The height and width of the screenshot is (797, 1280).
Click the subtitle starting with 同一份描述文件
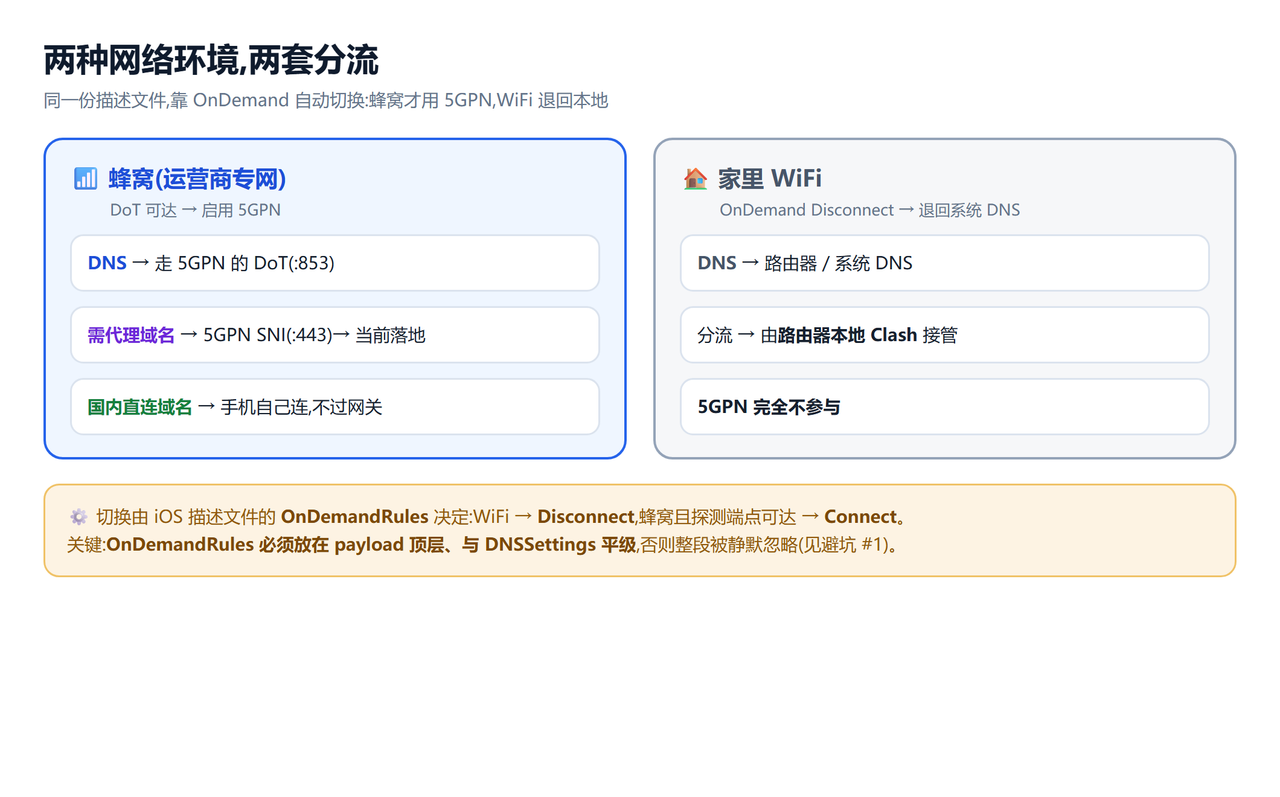click(326, 100)
